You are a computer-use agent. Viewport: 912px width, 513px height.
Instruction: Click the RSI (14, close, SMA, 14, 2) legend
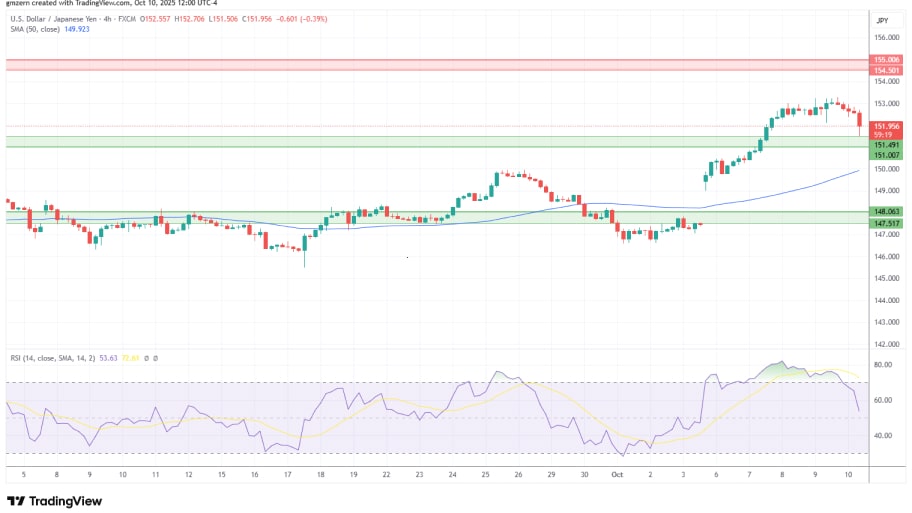click(52, 357)
